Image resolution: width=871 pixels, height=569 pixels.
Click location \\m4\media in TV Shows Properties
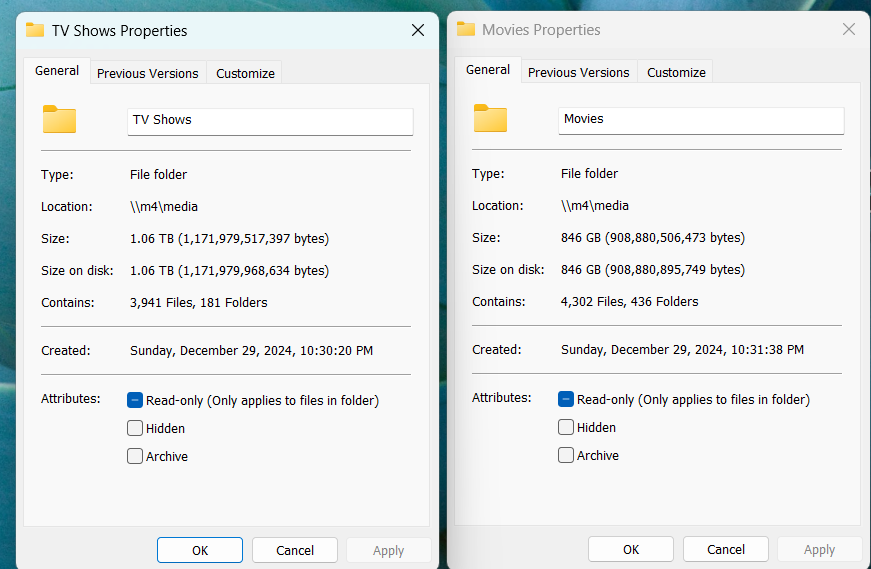pos(164,207)
